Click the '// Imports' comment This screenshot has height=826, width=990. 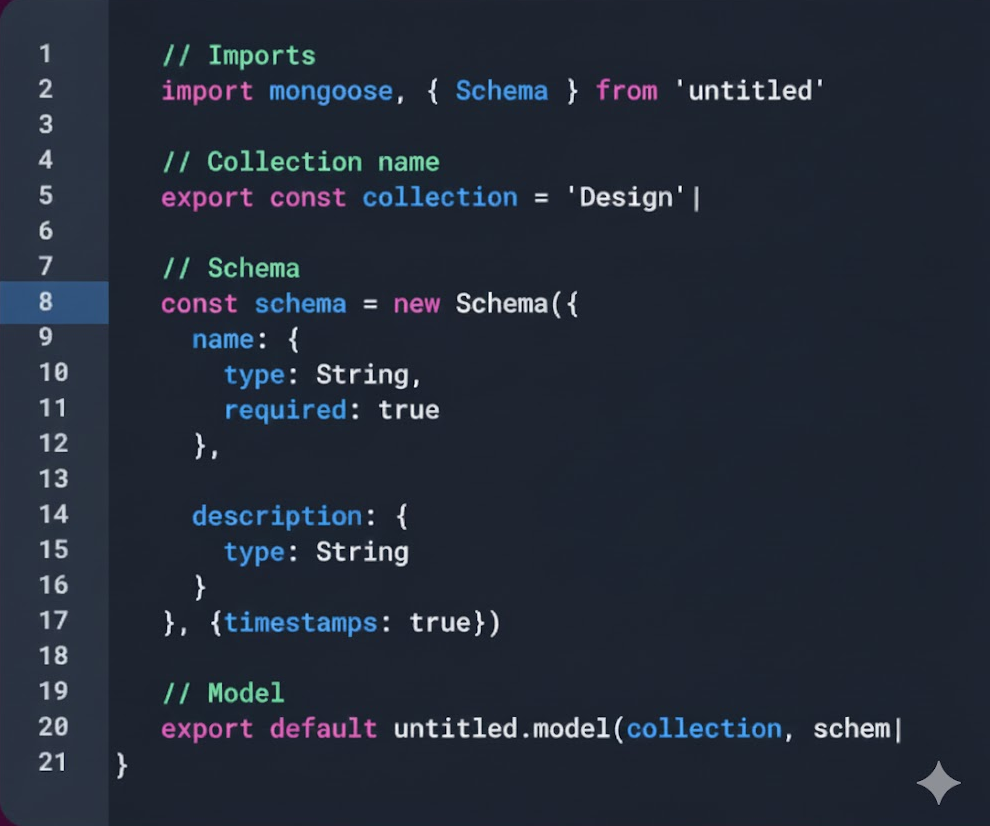pyautogui.click(x=238, y=55)
